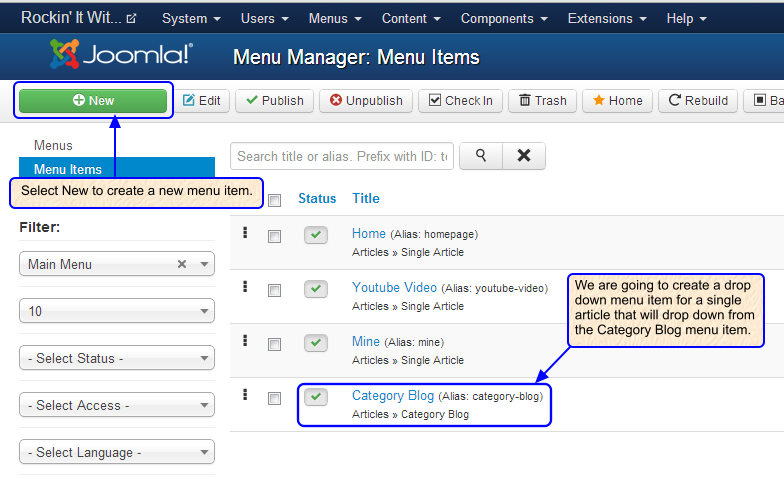Select Menus in the sidebar
The height and width of the screenshot is (479, 784).
pos(53,146)
